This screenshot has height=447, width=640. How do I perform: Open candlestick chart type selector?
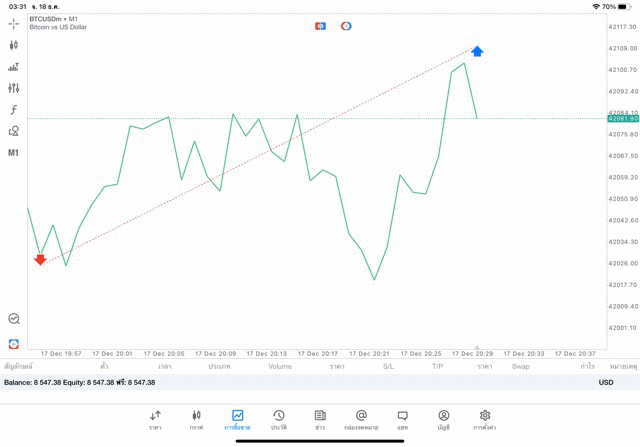14,45
